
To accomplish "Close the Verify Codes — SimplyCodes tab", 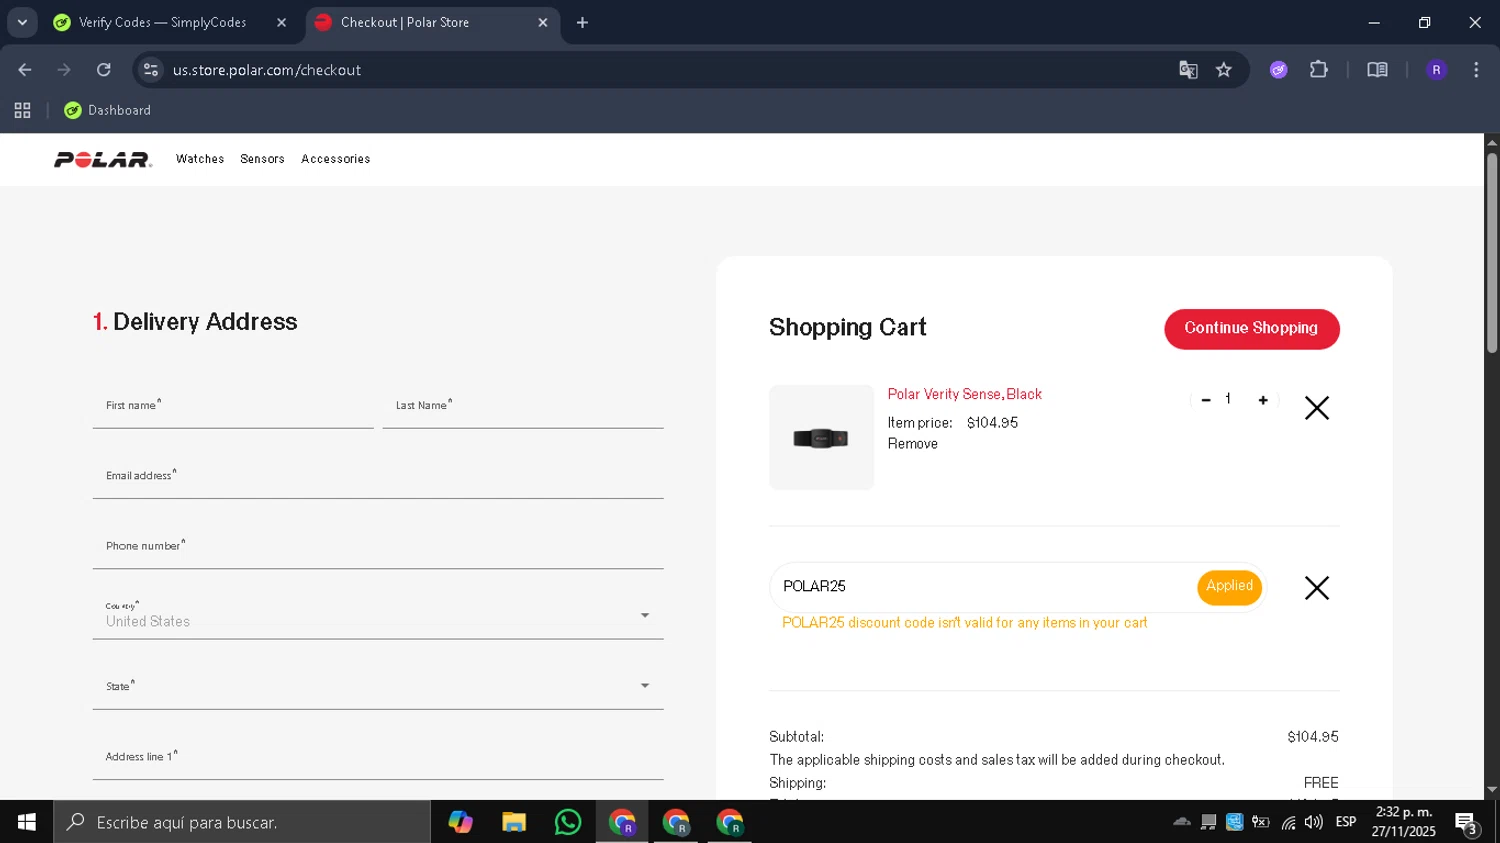I will tap(281, 22).
